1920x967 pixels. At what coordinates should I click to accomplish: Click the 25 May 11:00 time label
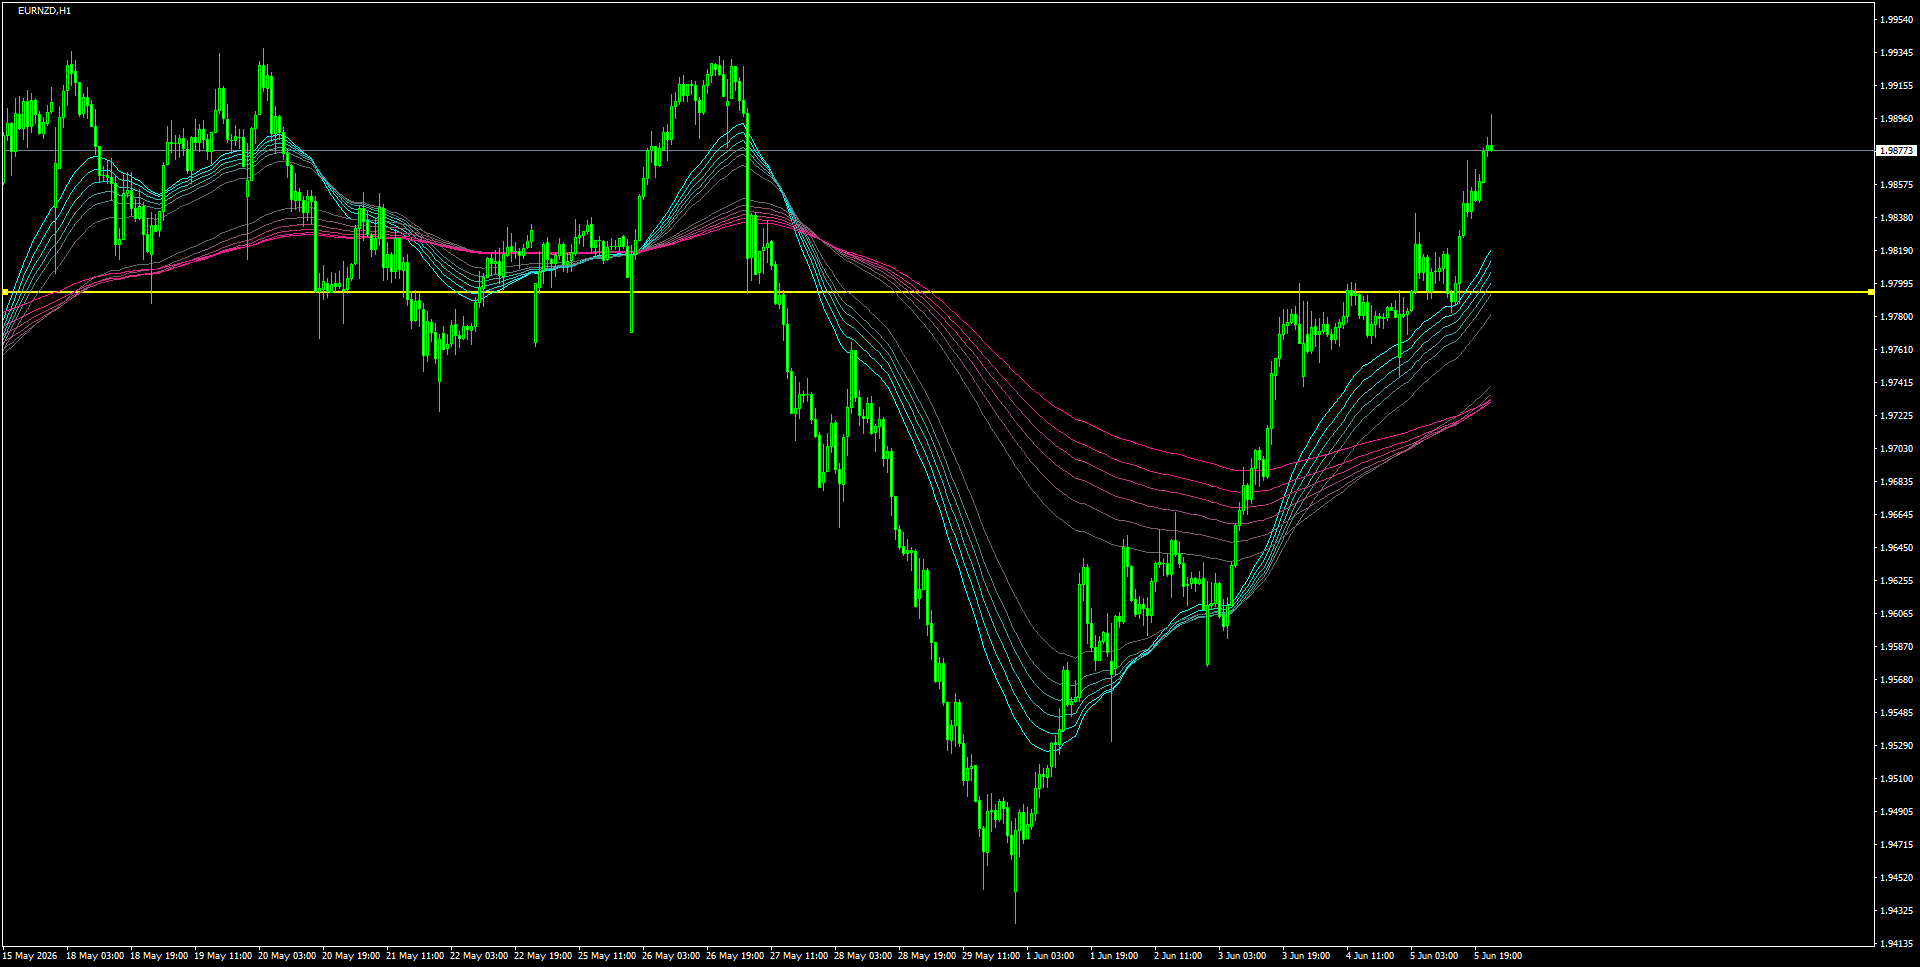pyautogui.click(x=607, y=956)
